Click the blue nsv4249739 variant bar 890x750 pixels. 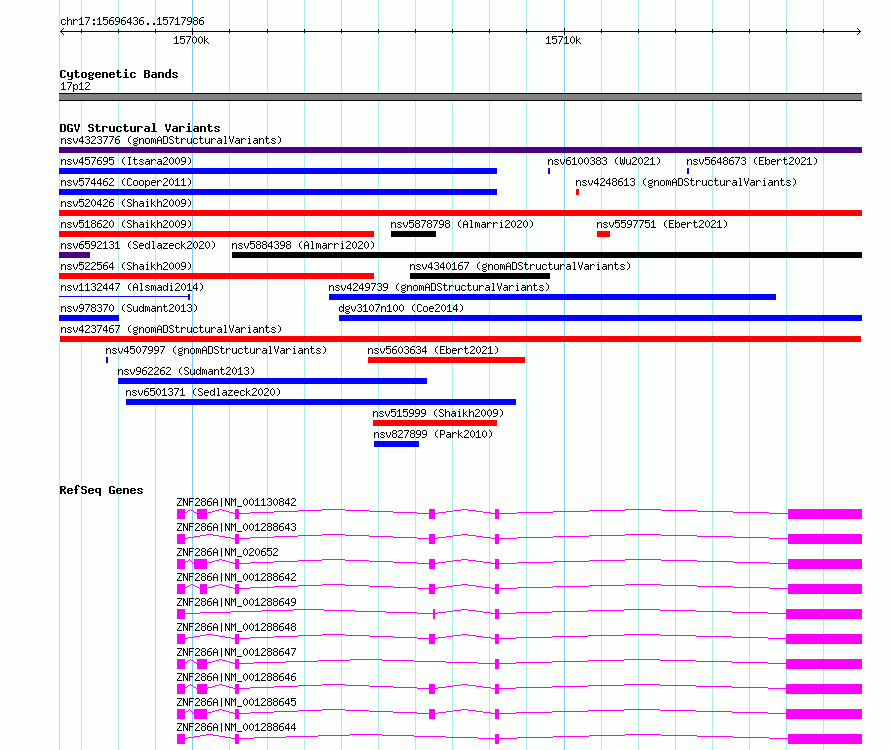click(x=552, y=297)
